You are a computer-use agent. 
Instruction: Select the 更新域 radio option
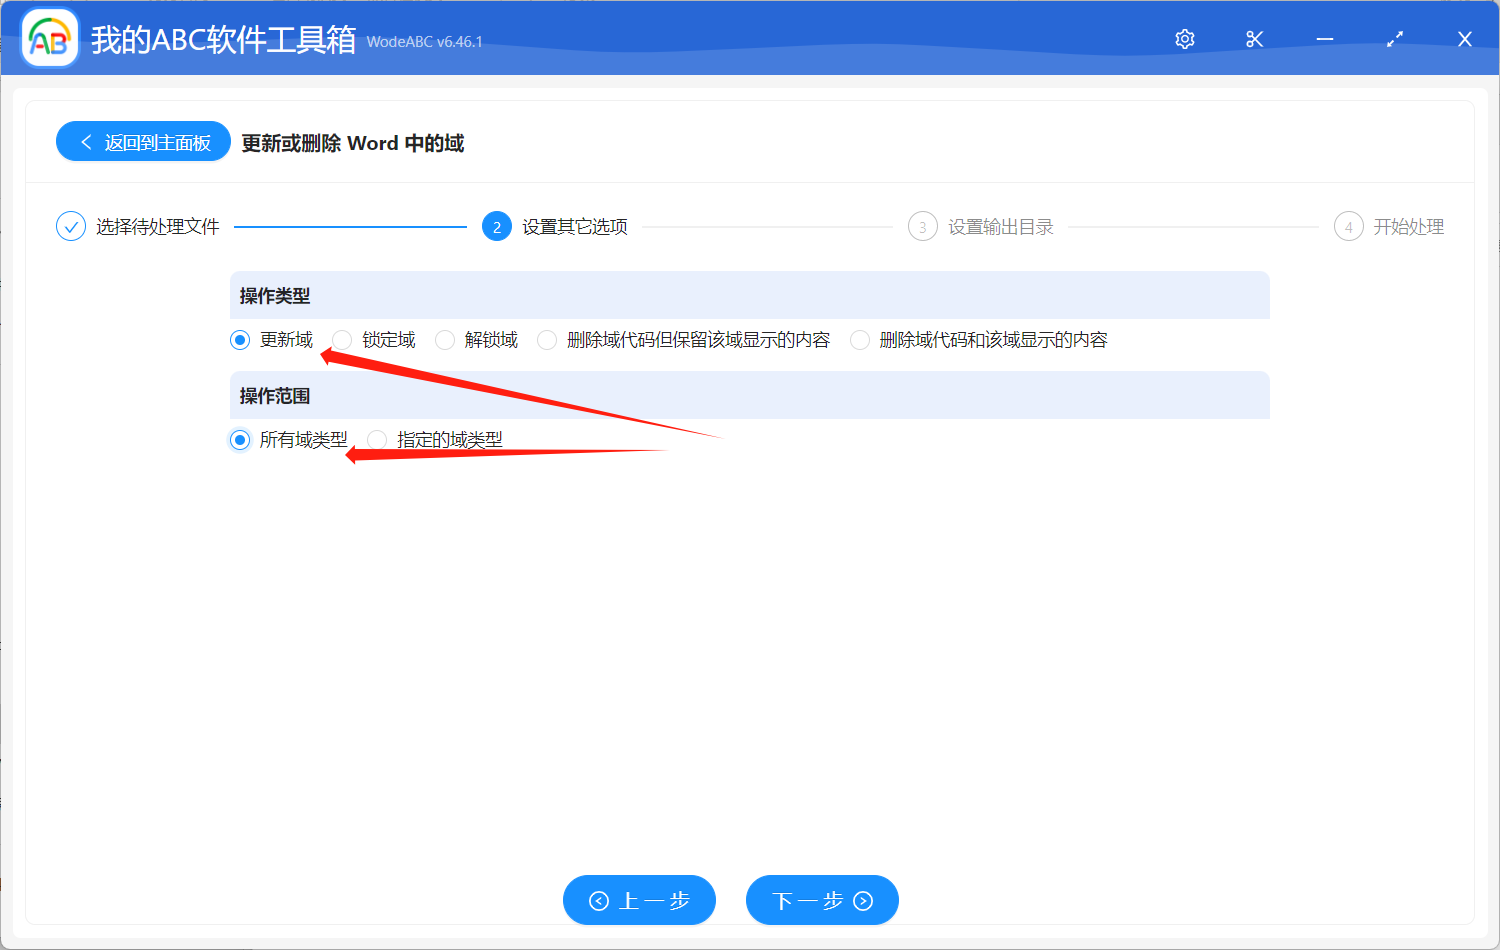(x=240, y=340)
